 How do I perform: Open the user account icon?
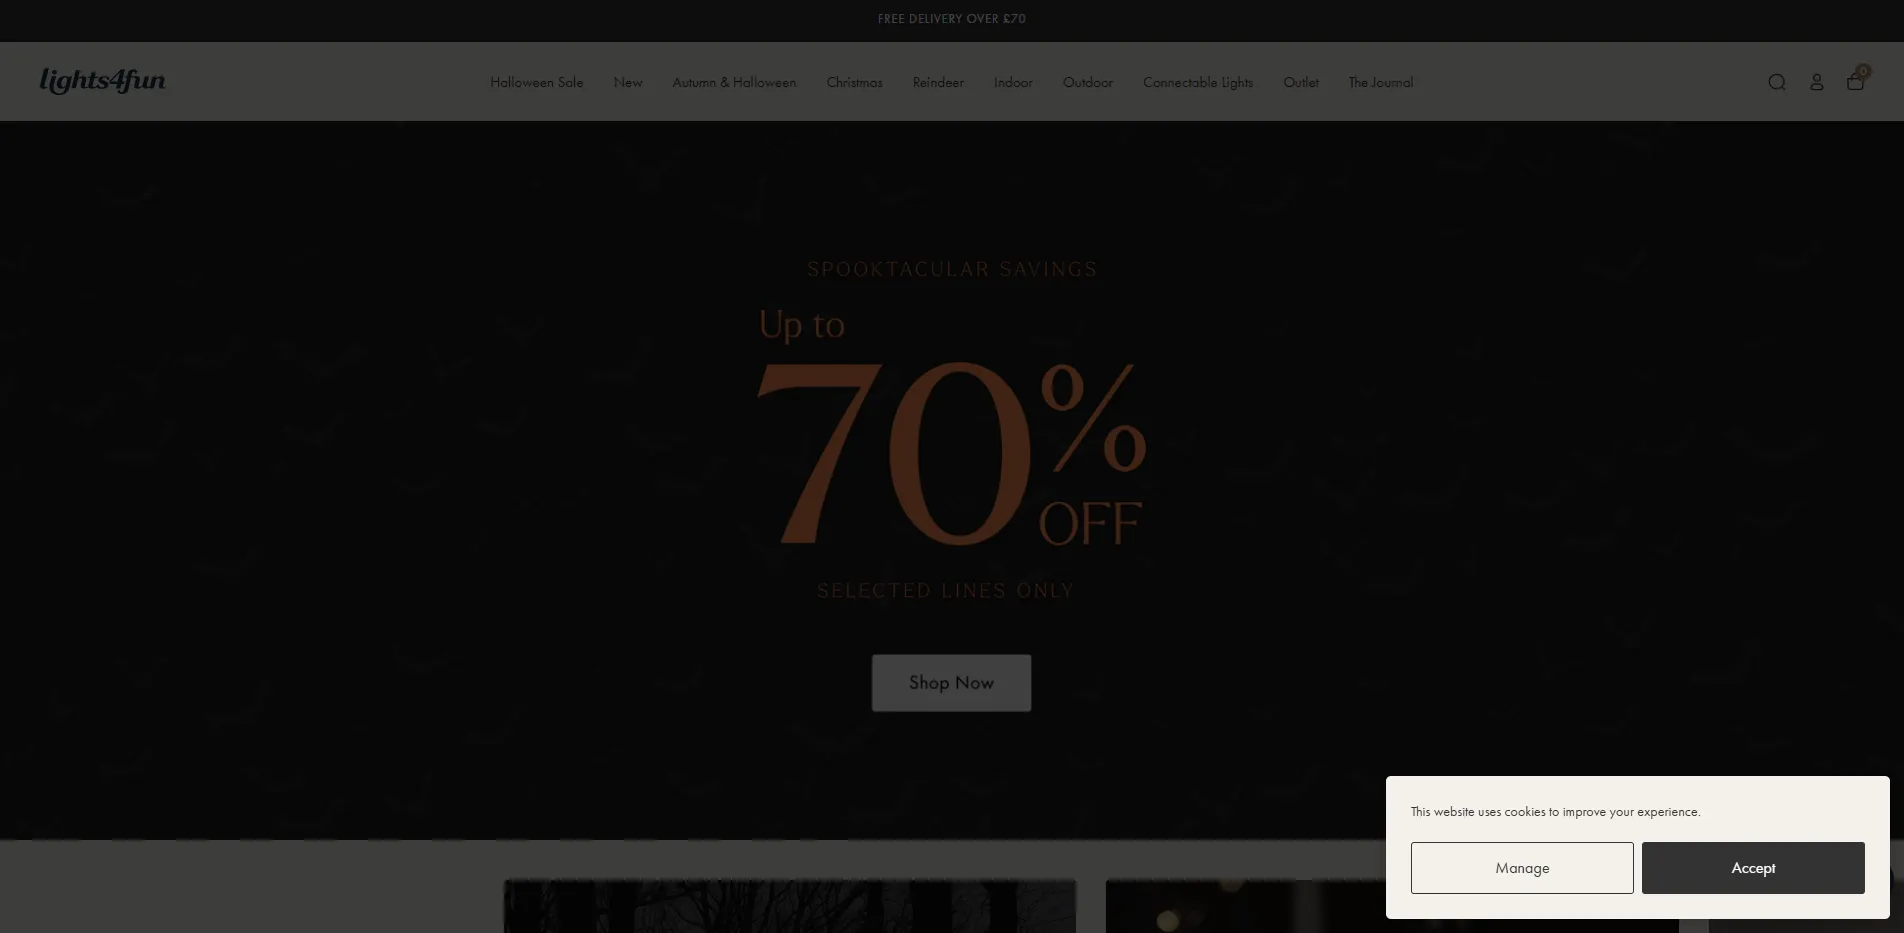point(1816,82)
